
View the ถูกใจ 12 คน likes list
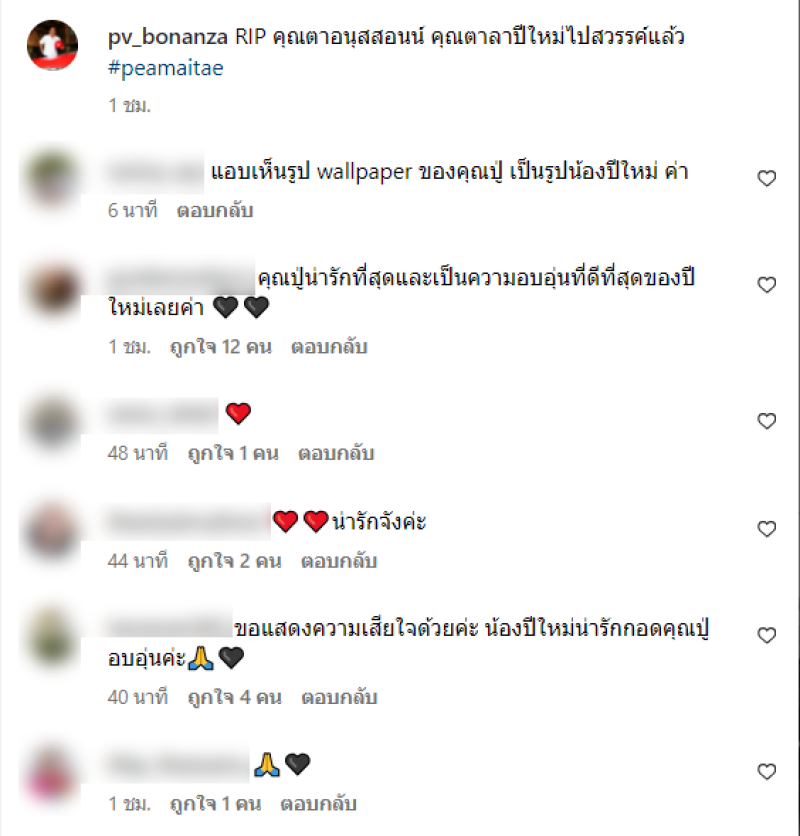click(221, 347)
